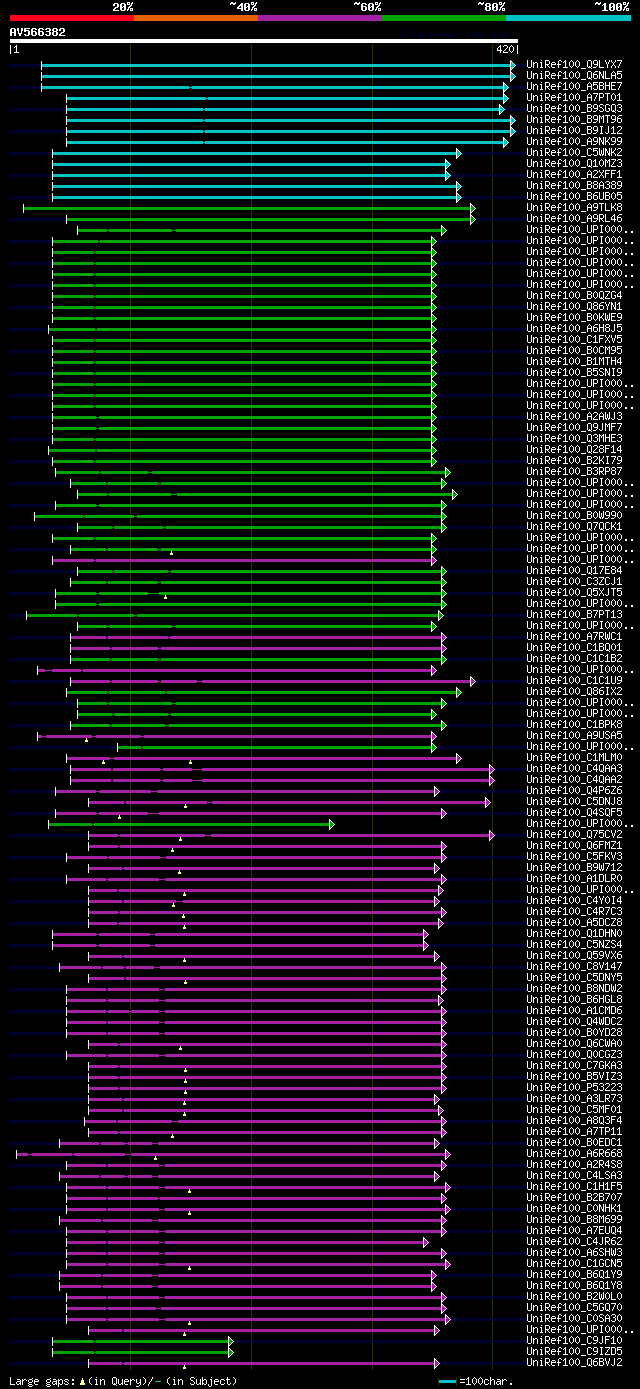
Task: Select hit label UniRef100_C4JR62
Action: [x=574, y=1241]
